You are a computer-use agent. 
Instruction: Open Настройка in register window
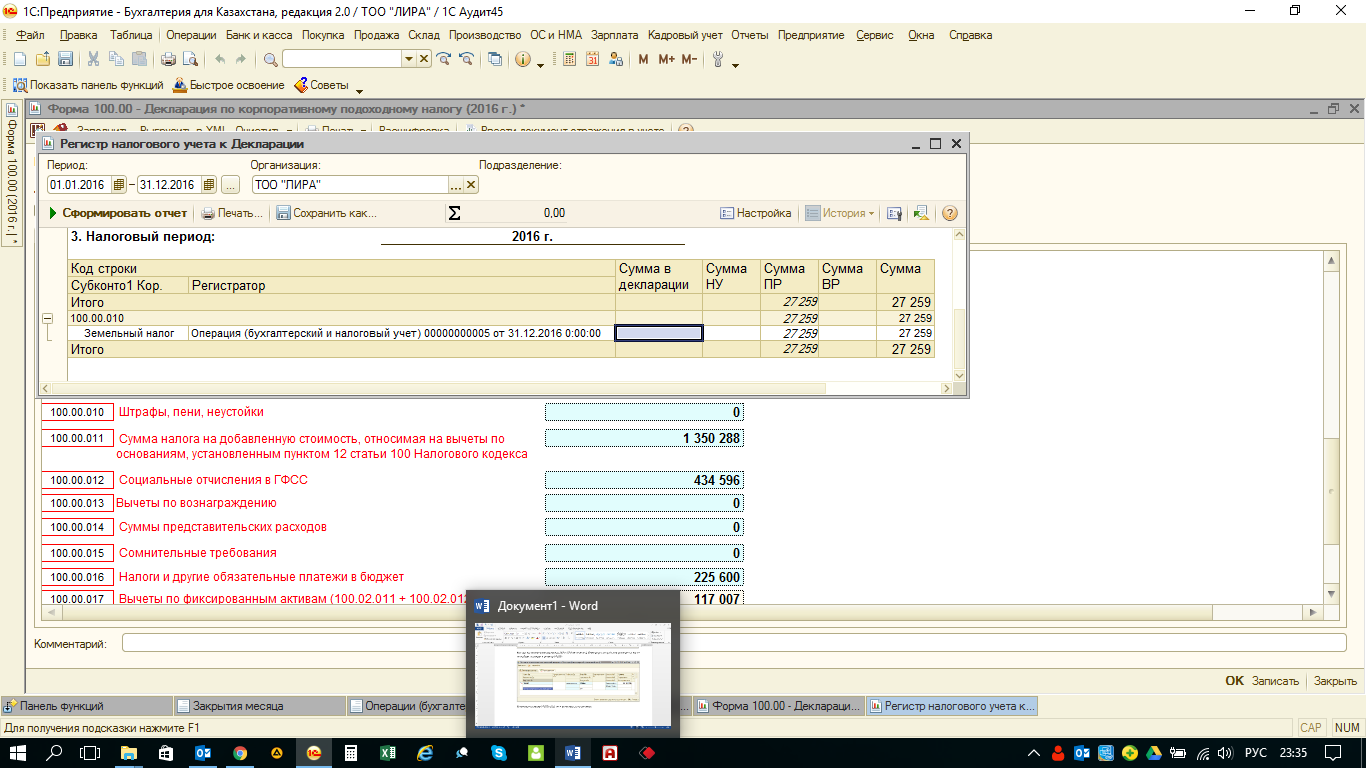click(756, 213)
